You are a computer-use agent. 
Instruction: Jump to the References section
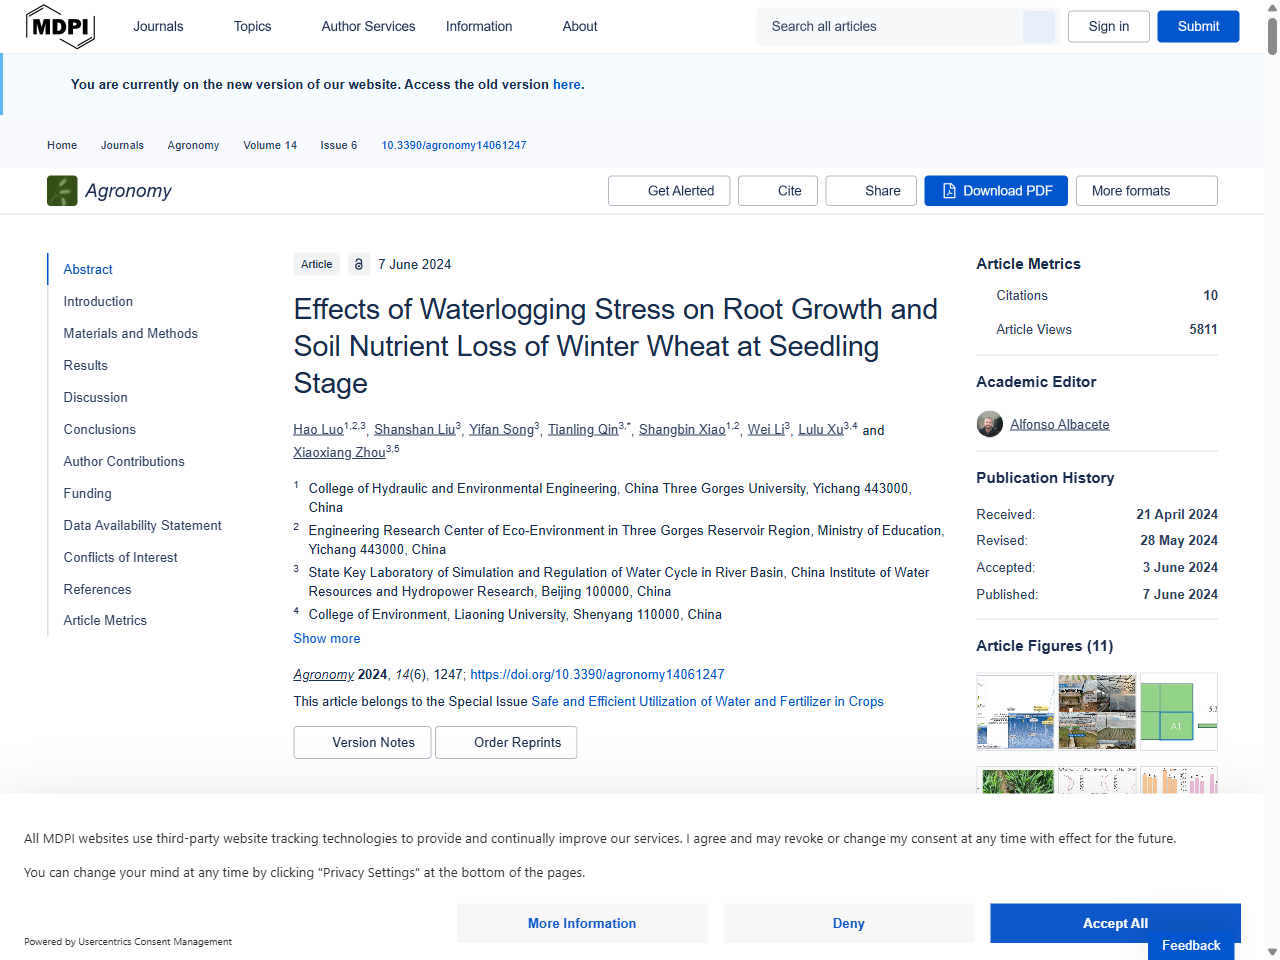[97, 589]
